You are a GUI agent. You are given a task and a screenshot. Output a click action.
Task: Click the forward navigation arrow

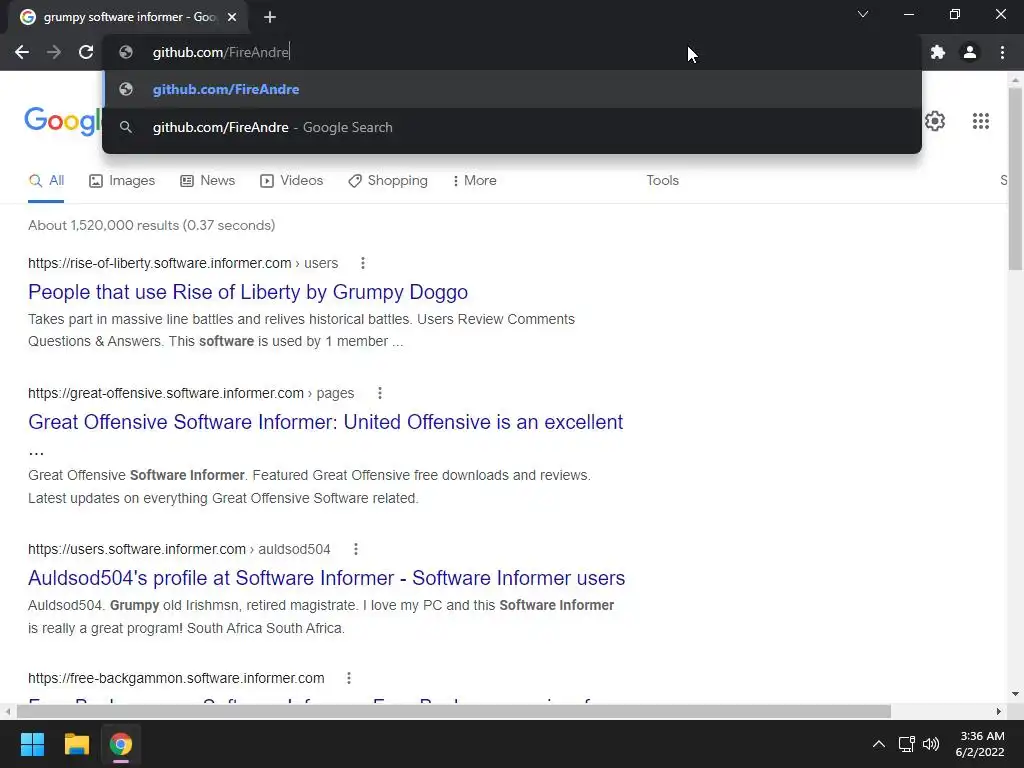click(x=54, y=52)
